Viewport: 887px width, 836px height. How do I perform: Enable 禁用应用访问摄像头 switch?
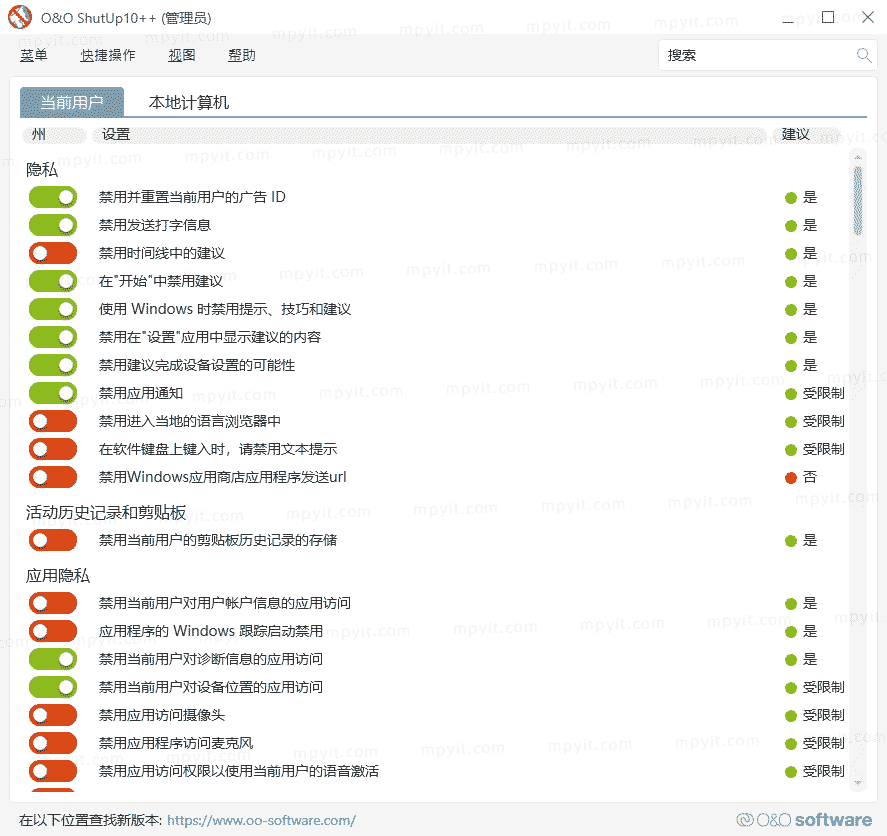pos(53,716)
